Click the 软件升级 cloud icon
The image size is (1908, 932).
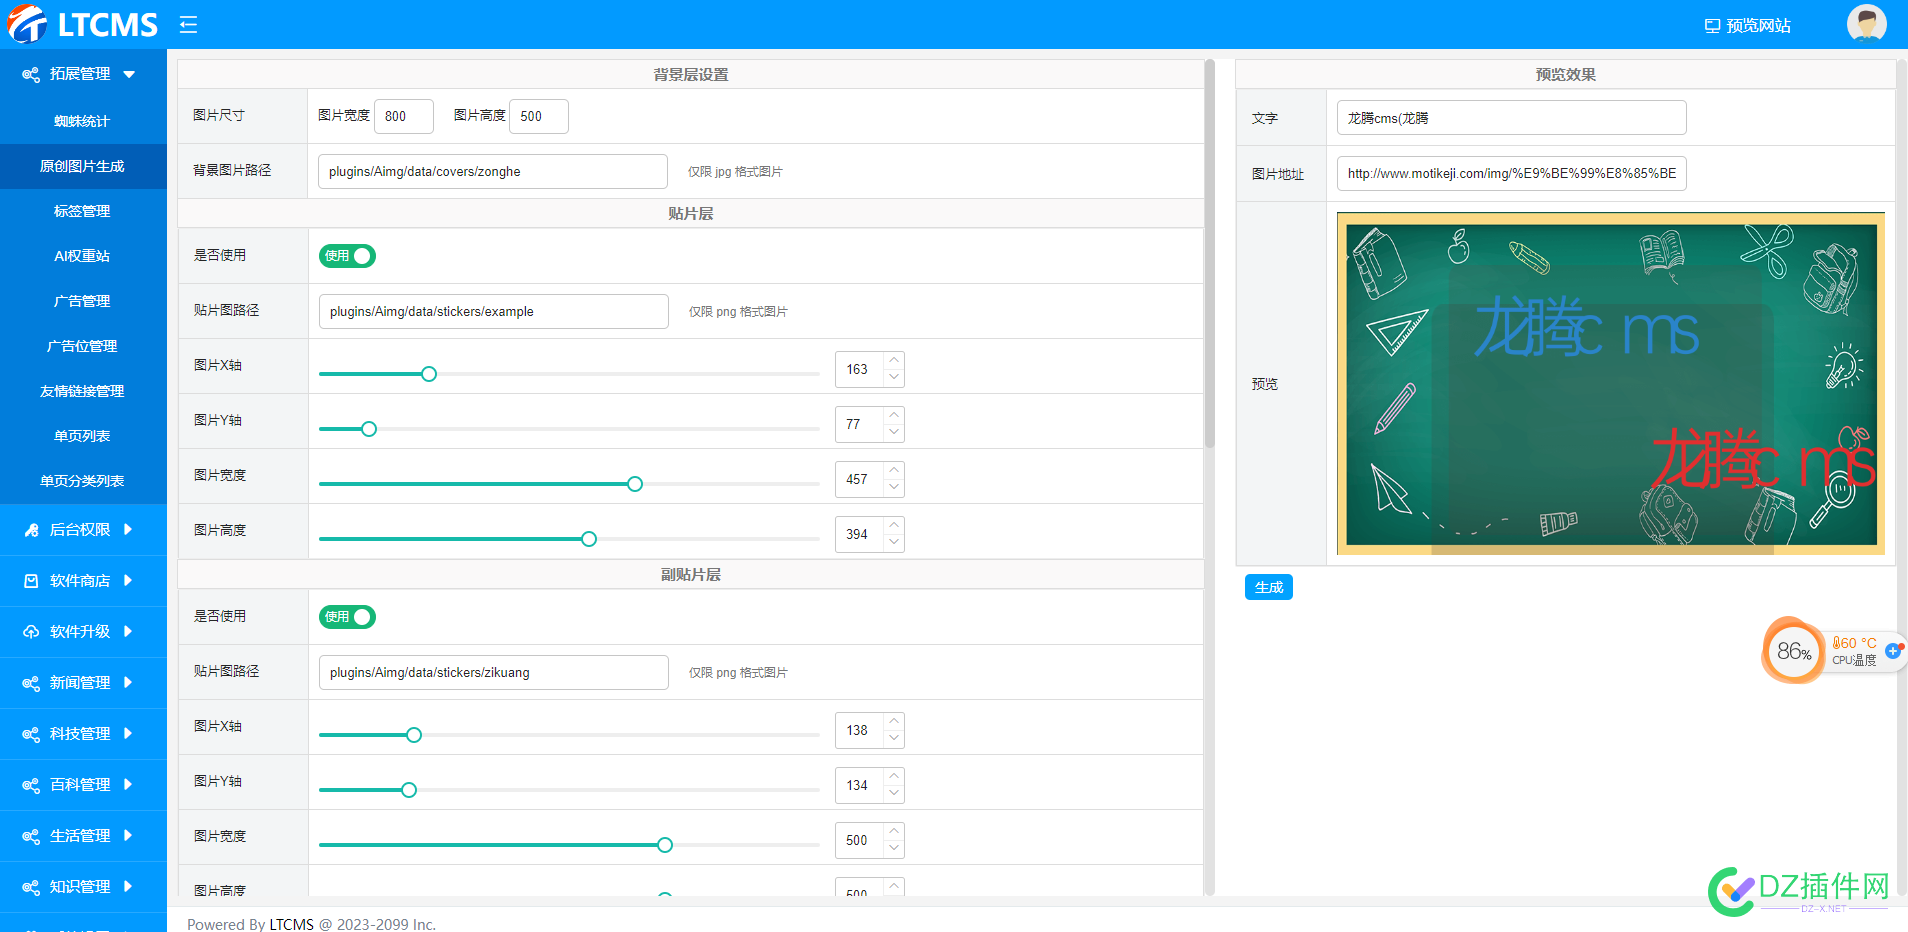tap(31, 632)
